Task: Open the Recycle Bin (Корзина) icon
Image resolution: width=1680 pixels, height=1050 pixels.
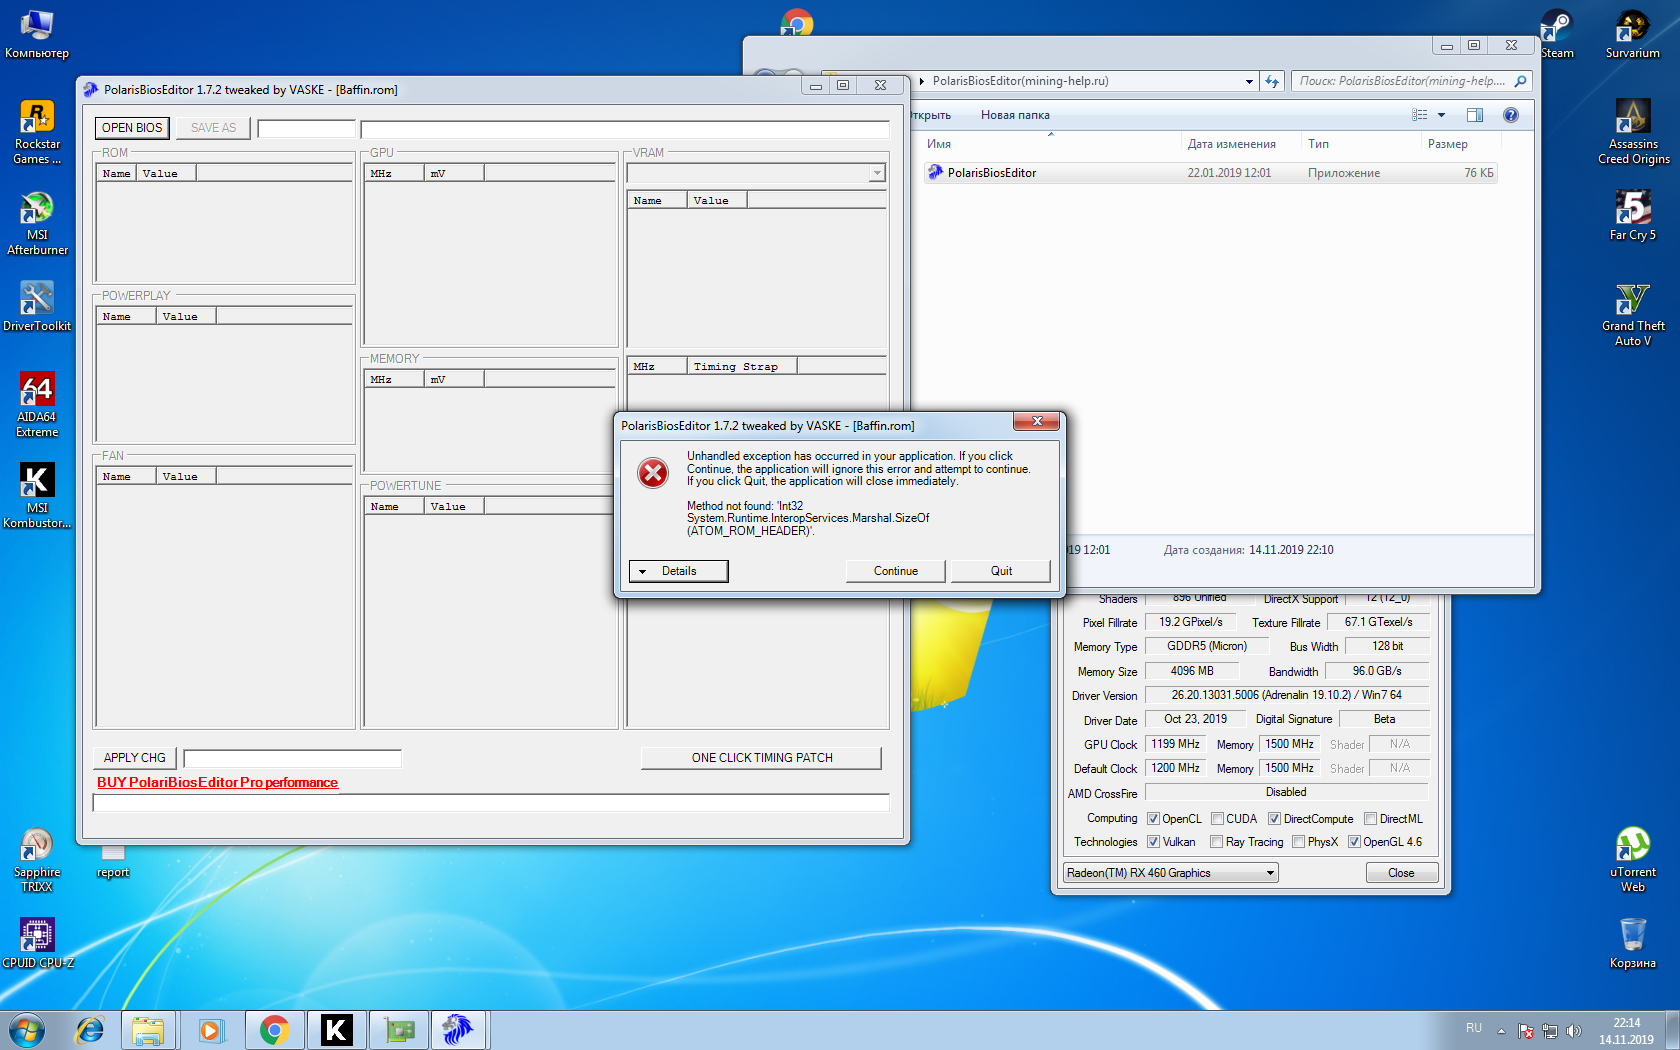Action: [1633, 943]
